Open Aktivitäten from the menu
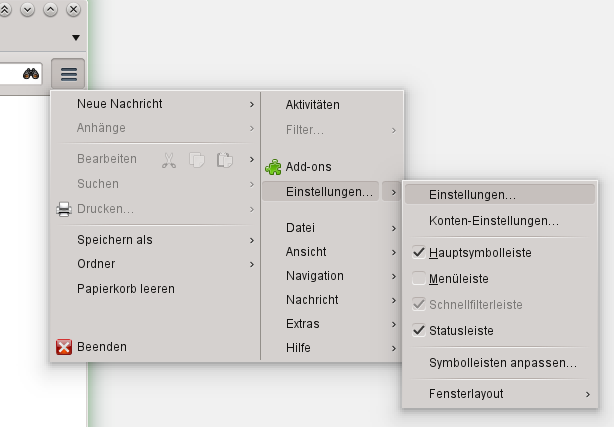614x427 pixels. [312, 104]
